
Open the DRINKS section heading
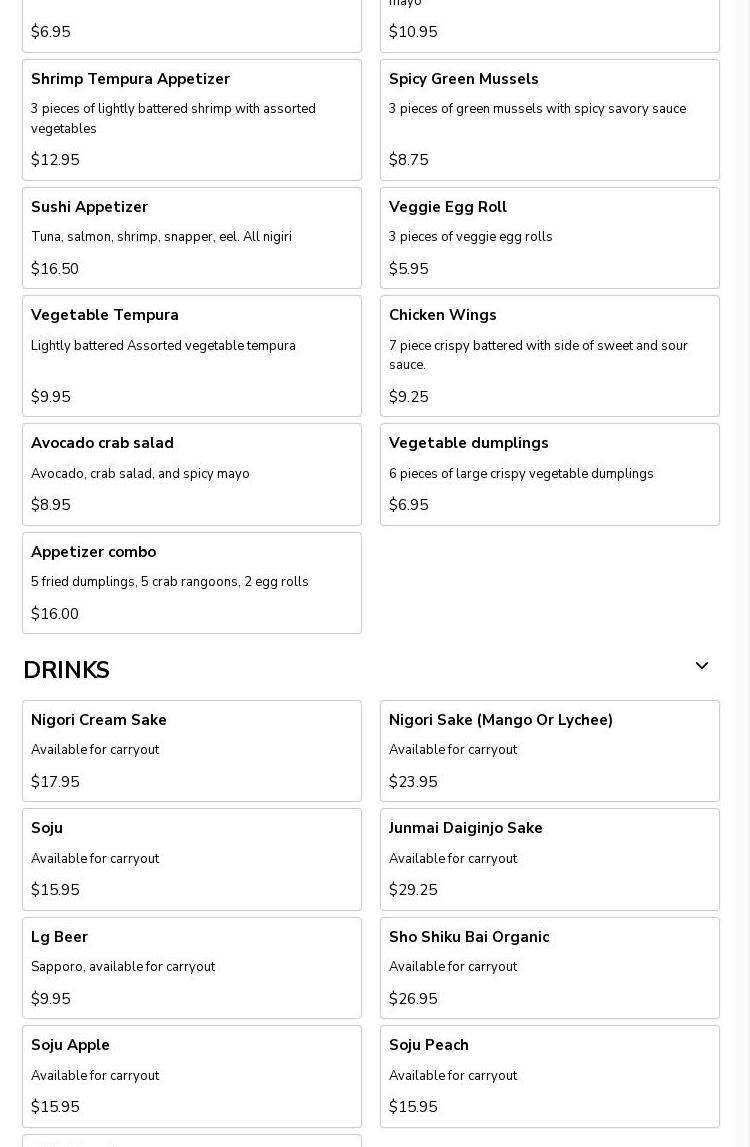click(x=66, y=670)
